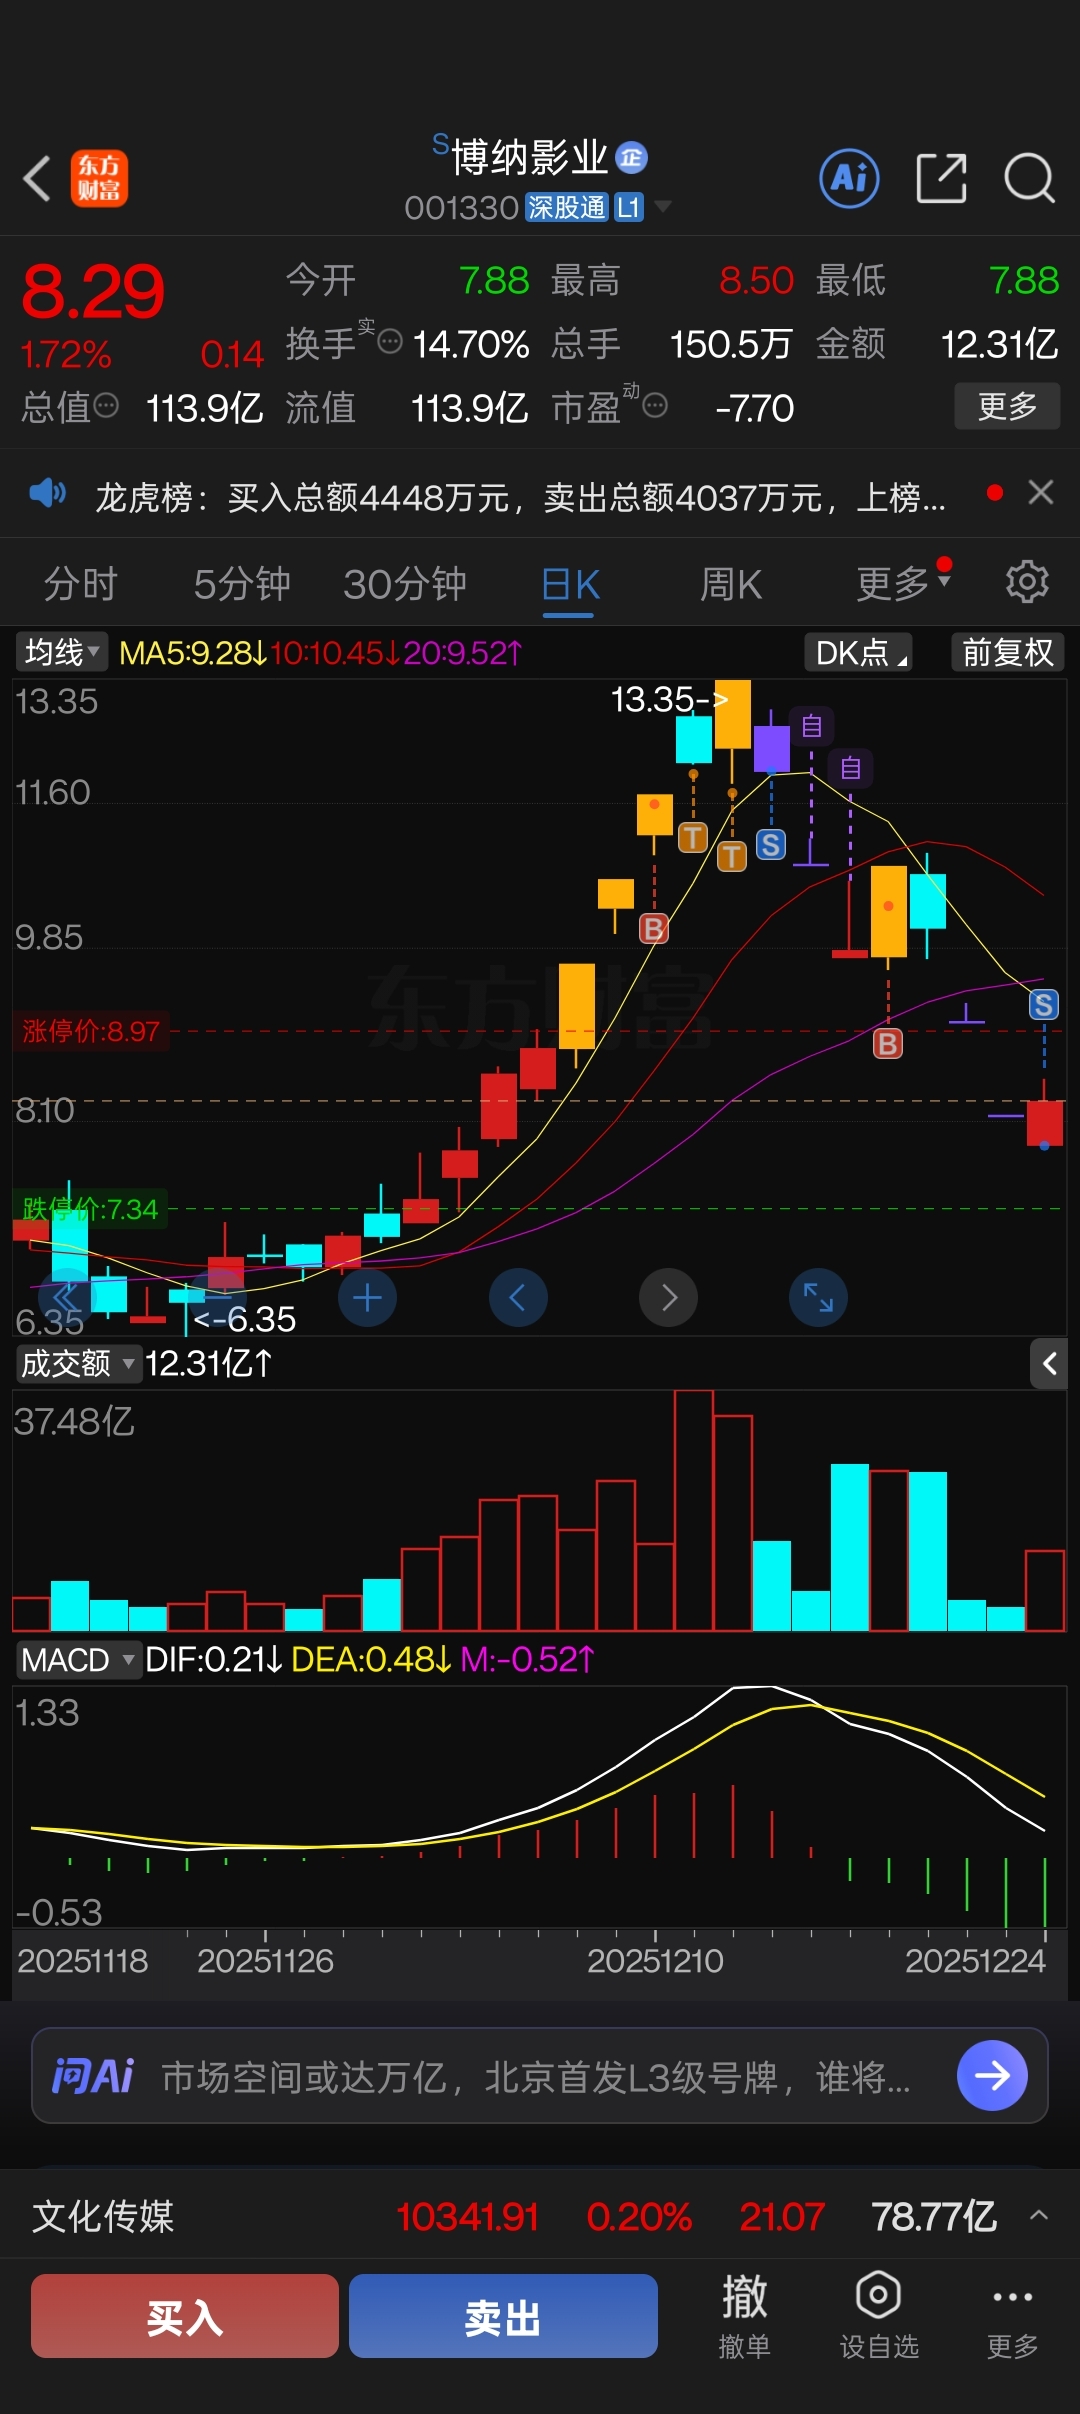Open chart settings gear icon
Viewport: 1080px width, 2414px height.
coord(1027,581)
